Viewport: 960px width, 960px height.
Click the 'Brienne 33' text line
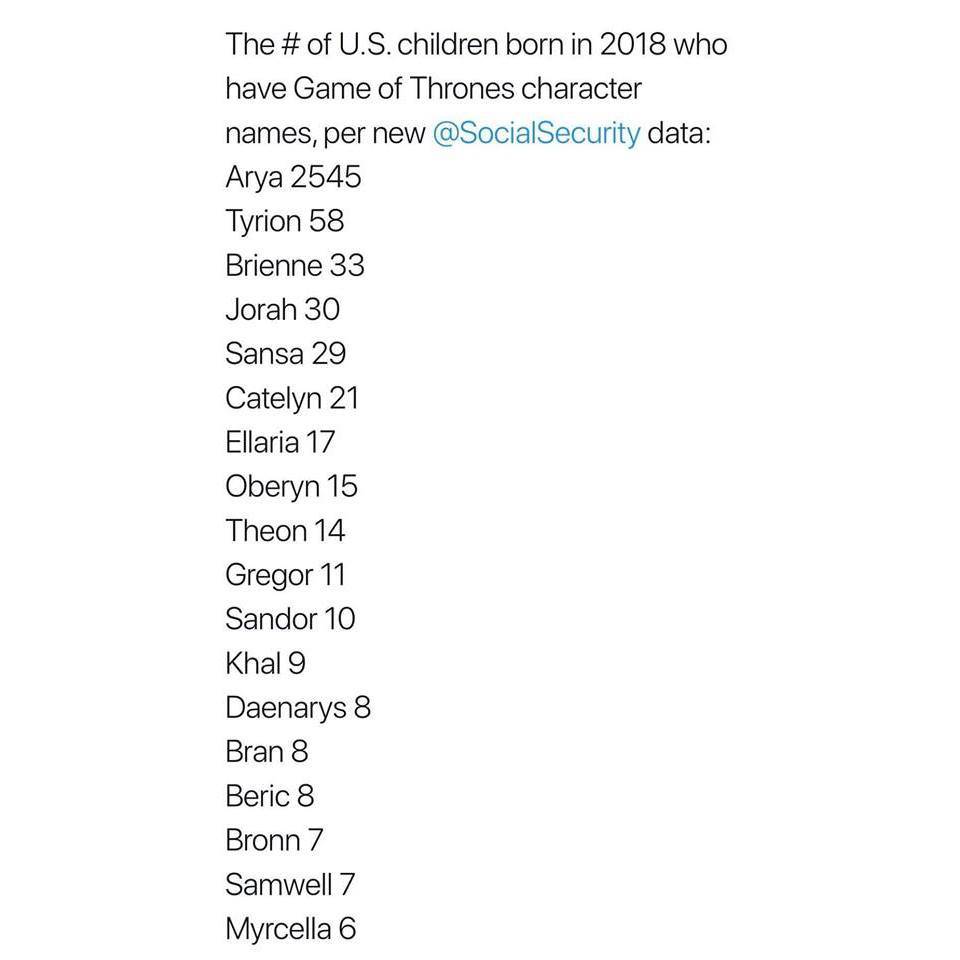tap(295, 265)
